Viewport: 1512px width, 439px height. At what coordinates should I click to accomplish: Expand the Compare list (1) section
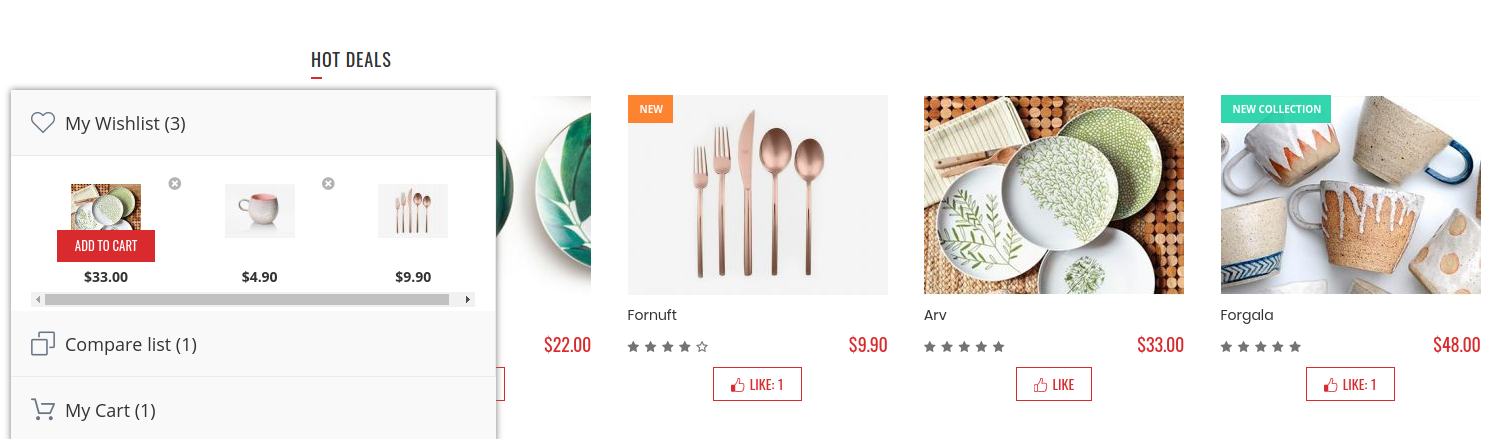click(x=253, y=344)
